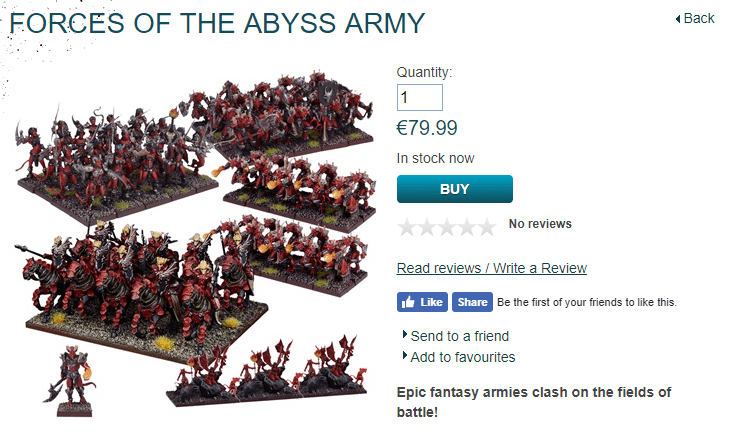Image resolution: width=729 pixels, height=432 pixels.
Task: Open Read reviews / Write a Review
Action: 492,268
